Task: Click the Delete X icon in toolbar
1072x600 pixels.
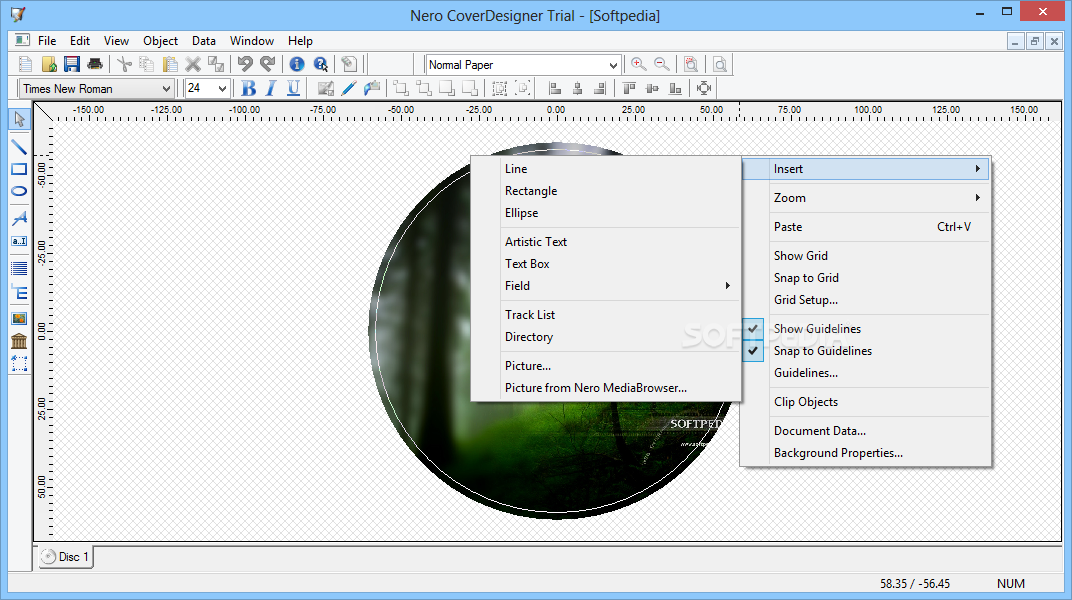Action: click(x=193, y=64)
